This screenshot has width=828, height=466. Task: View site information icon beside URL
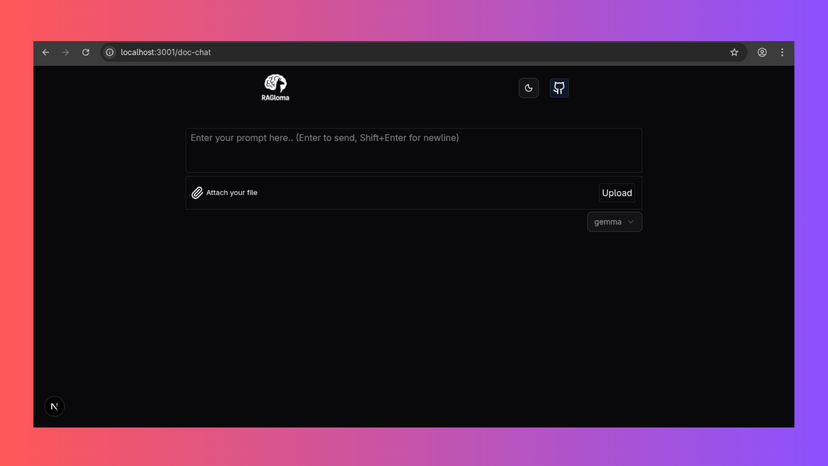(x=110, y=52)
